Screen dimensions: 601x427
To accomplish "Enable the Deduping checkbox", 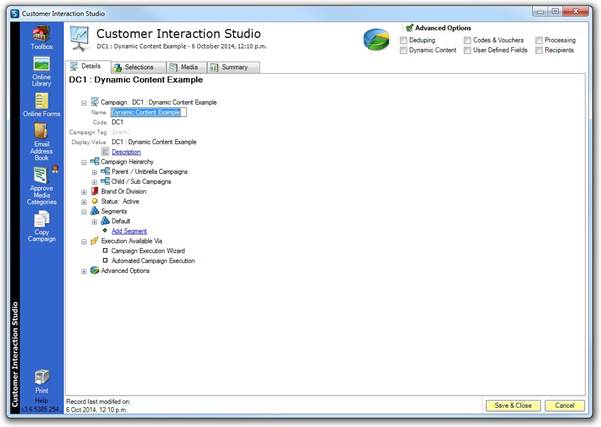I will [403, 40].
